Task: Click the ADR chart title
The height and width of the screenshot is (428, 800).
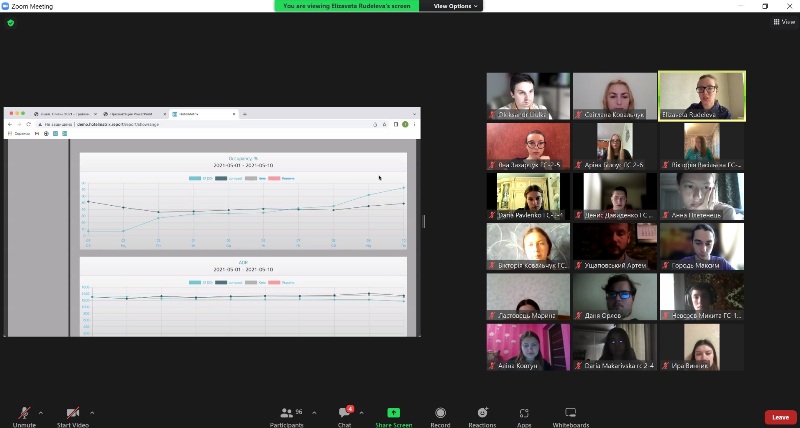Action: pos(243,263)
